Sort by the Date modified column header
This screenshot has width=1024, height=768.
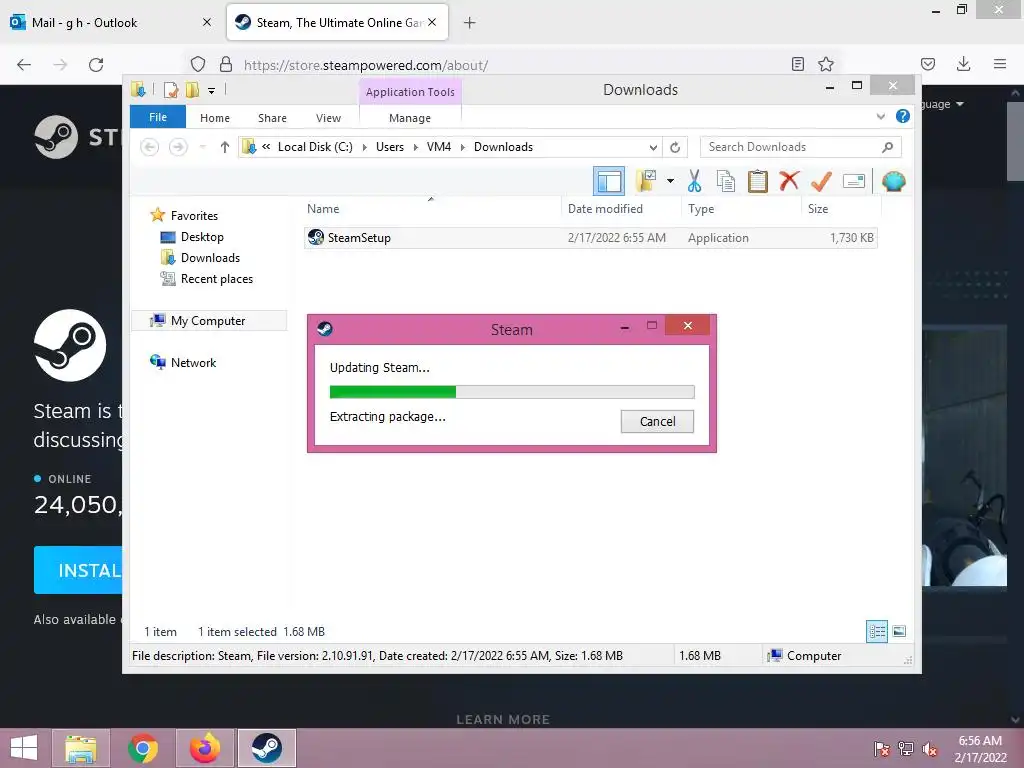tap(605, 208)
